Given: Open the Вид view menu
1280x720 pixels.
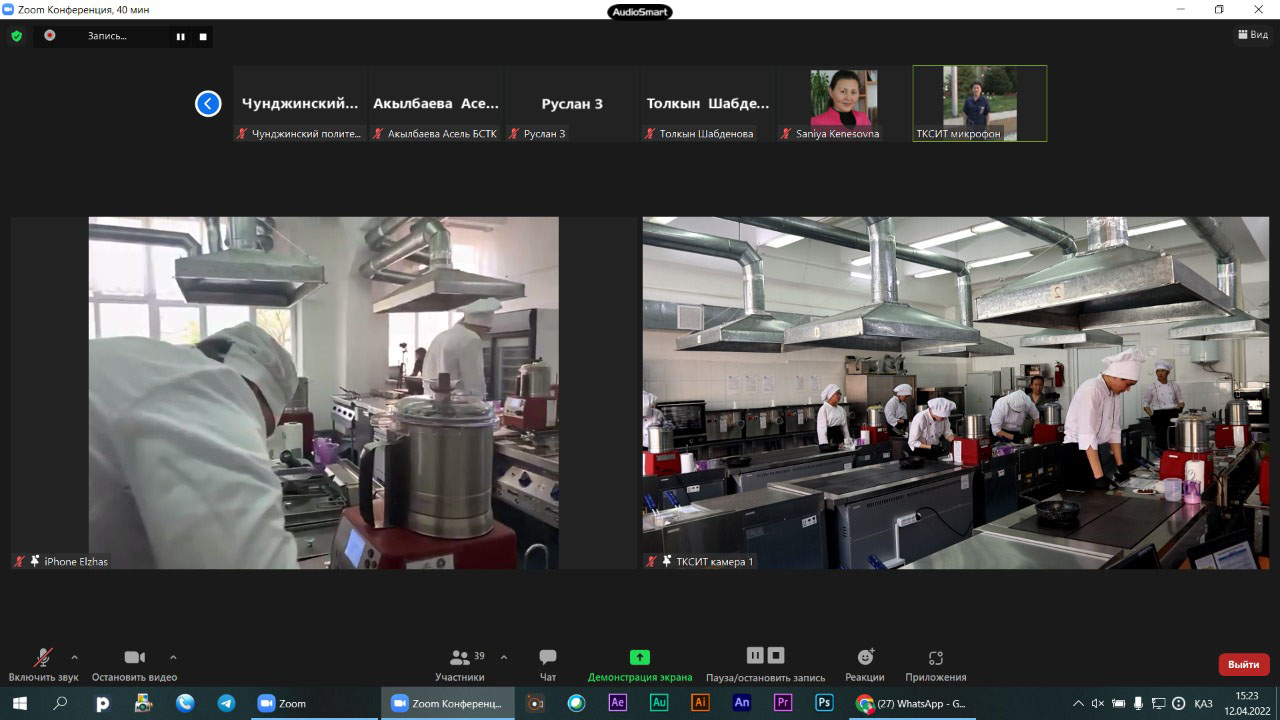Looking at the screenshot, I should pos(1252,35).
